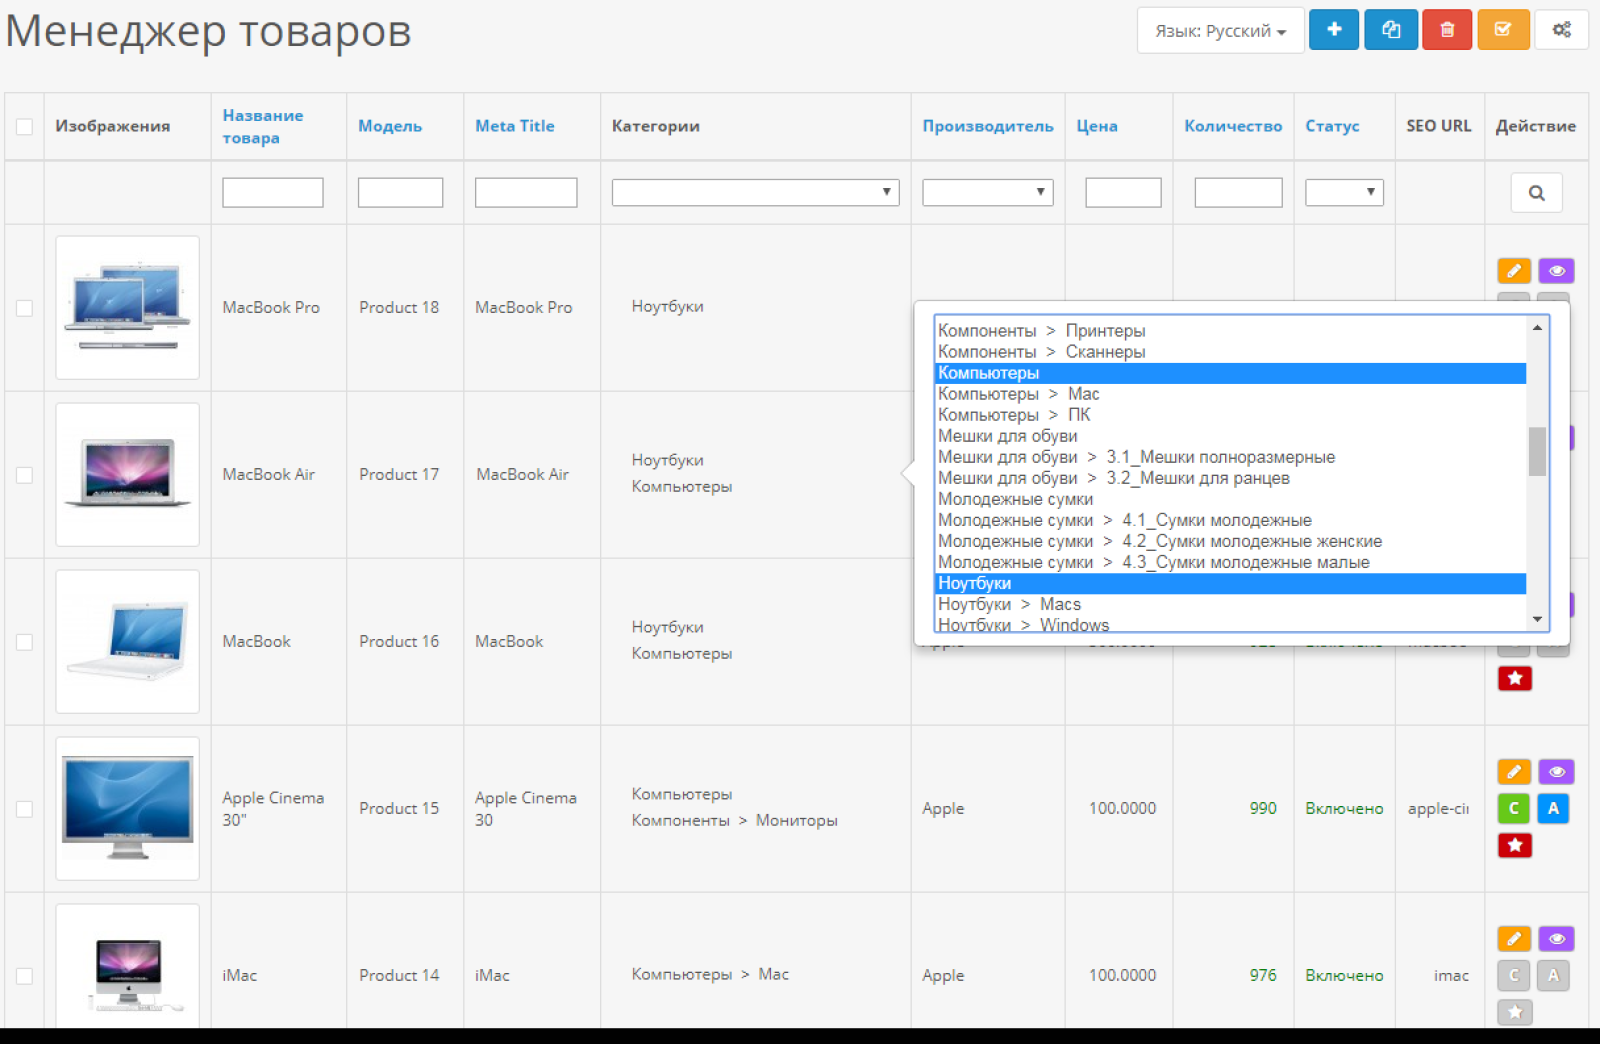The image size is (1600, 1045).
Task: Open the MacBook Pro product thumbnail
Action: tap(128, 308)
